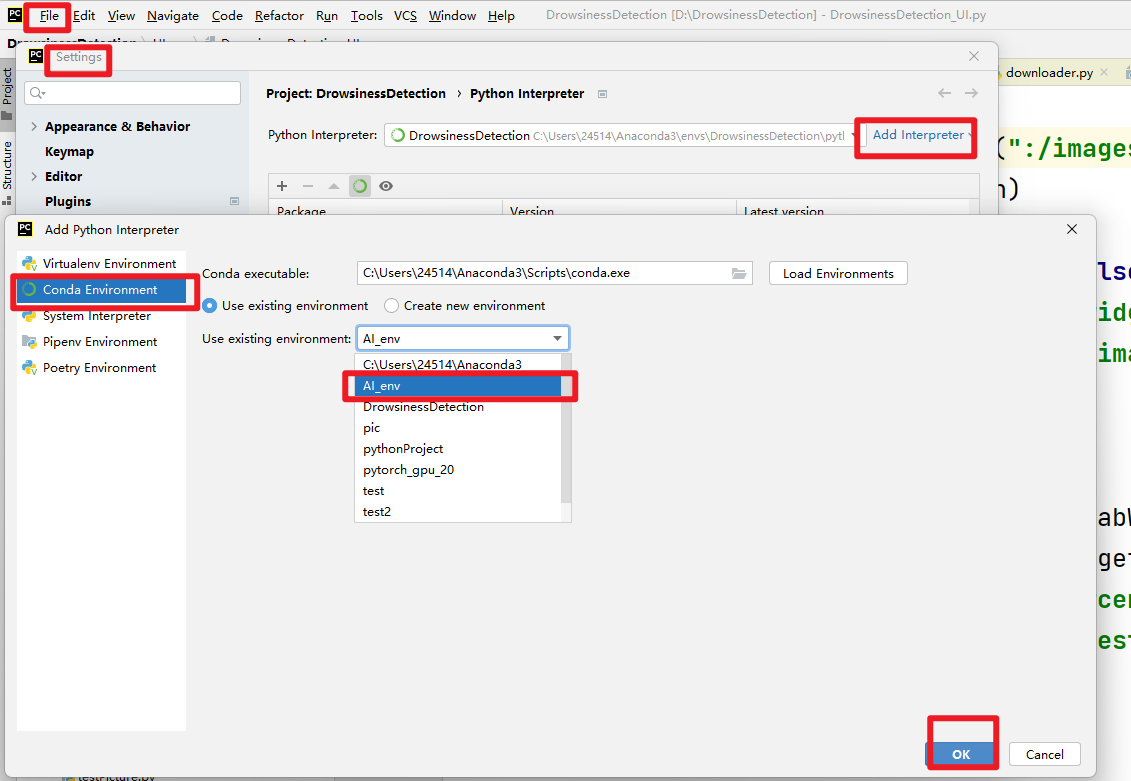Open the Refactor menu
The width and height of the screenshot is (1131, 781).
[x=278, y=15]
